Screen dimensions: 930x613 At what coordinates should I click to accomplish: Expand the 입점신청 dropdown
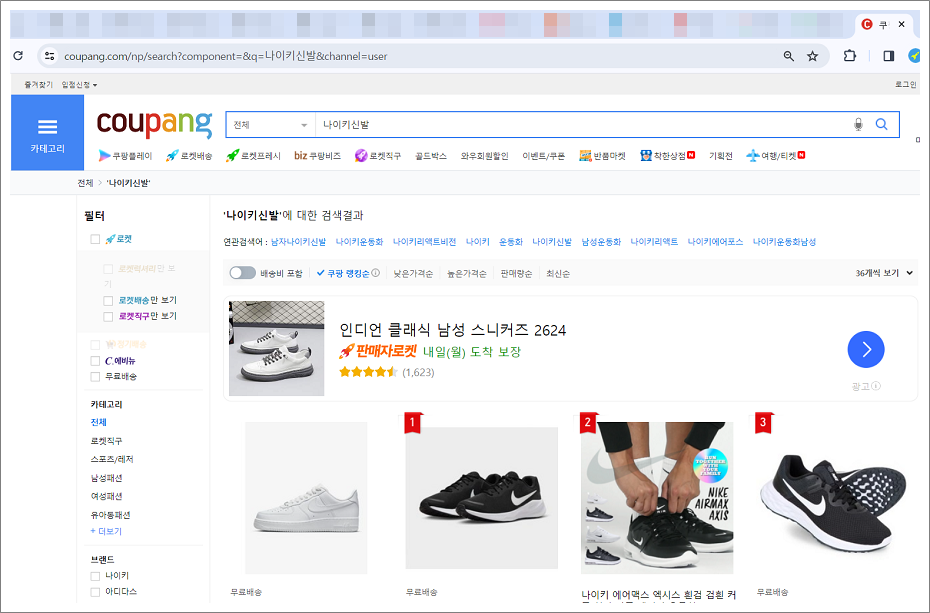point(79,85)
